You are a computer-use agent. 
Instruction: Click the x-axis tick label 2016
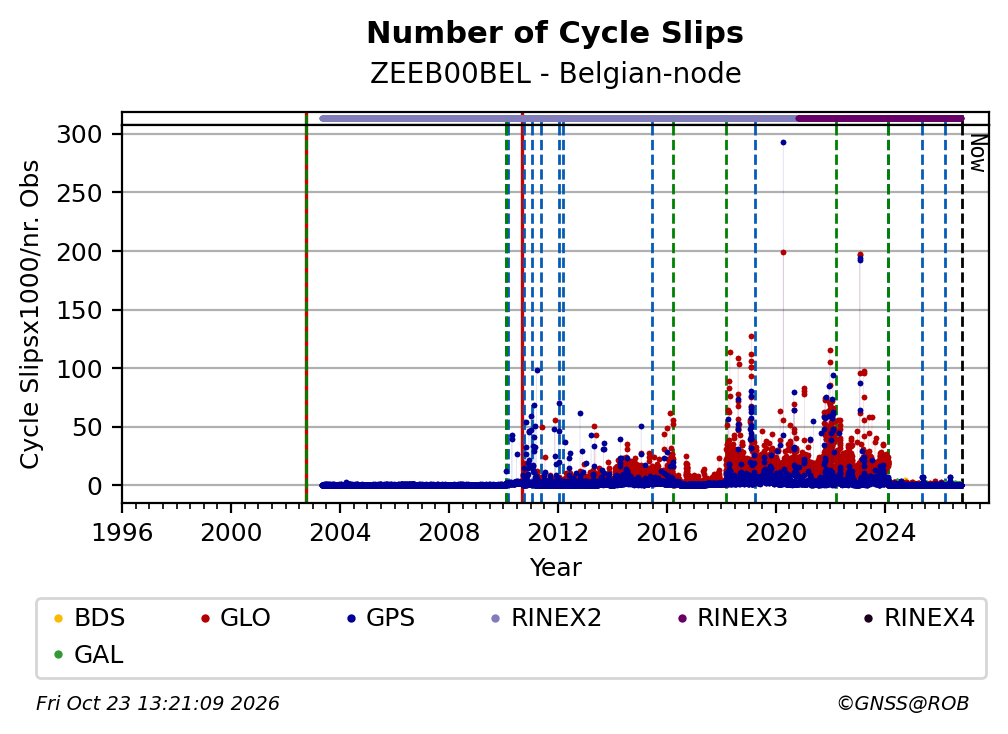(667, 533)
